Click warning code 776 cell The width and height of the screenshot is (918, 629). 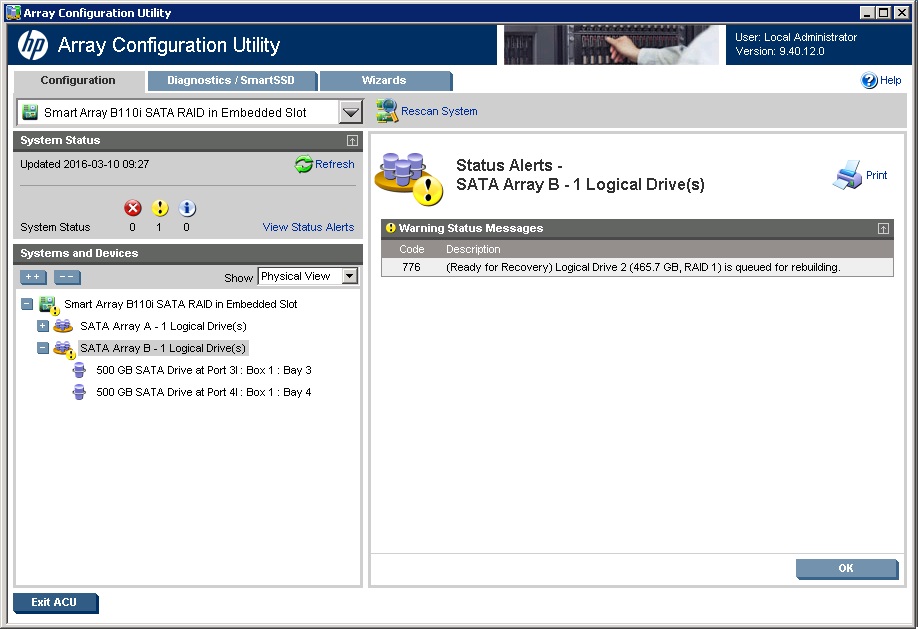[x=411, y=267]
